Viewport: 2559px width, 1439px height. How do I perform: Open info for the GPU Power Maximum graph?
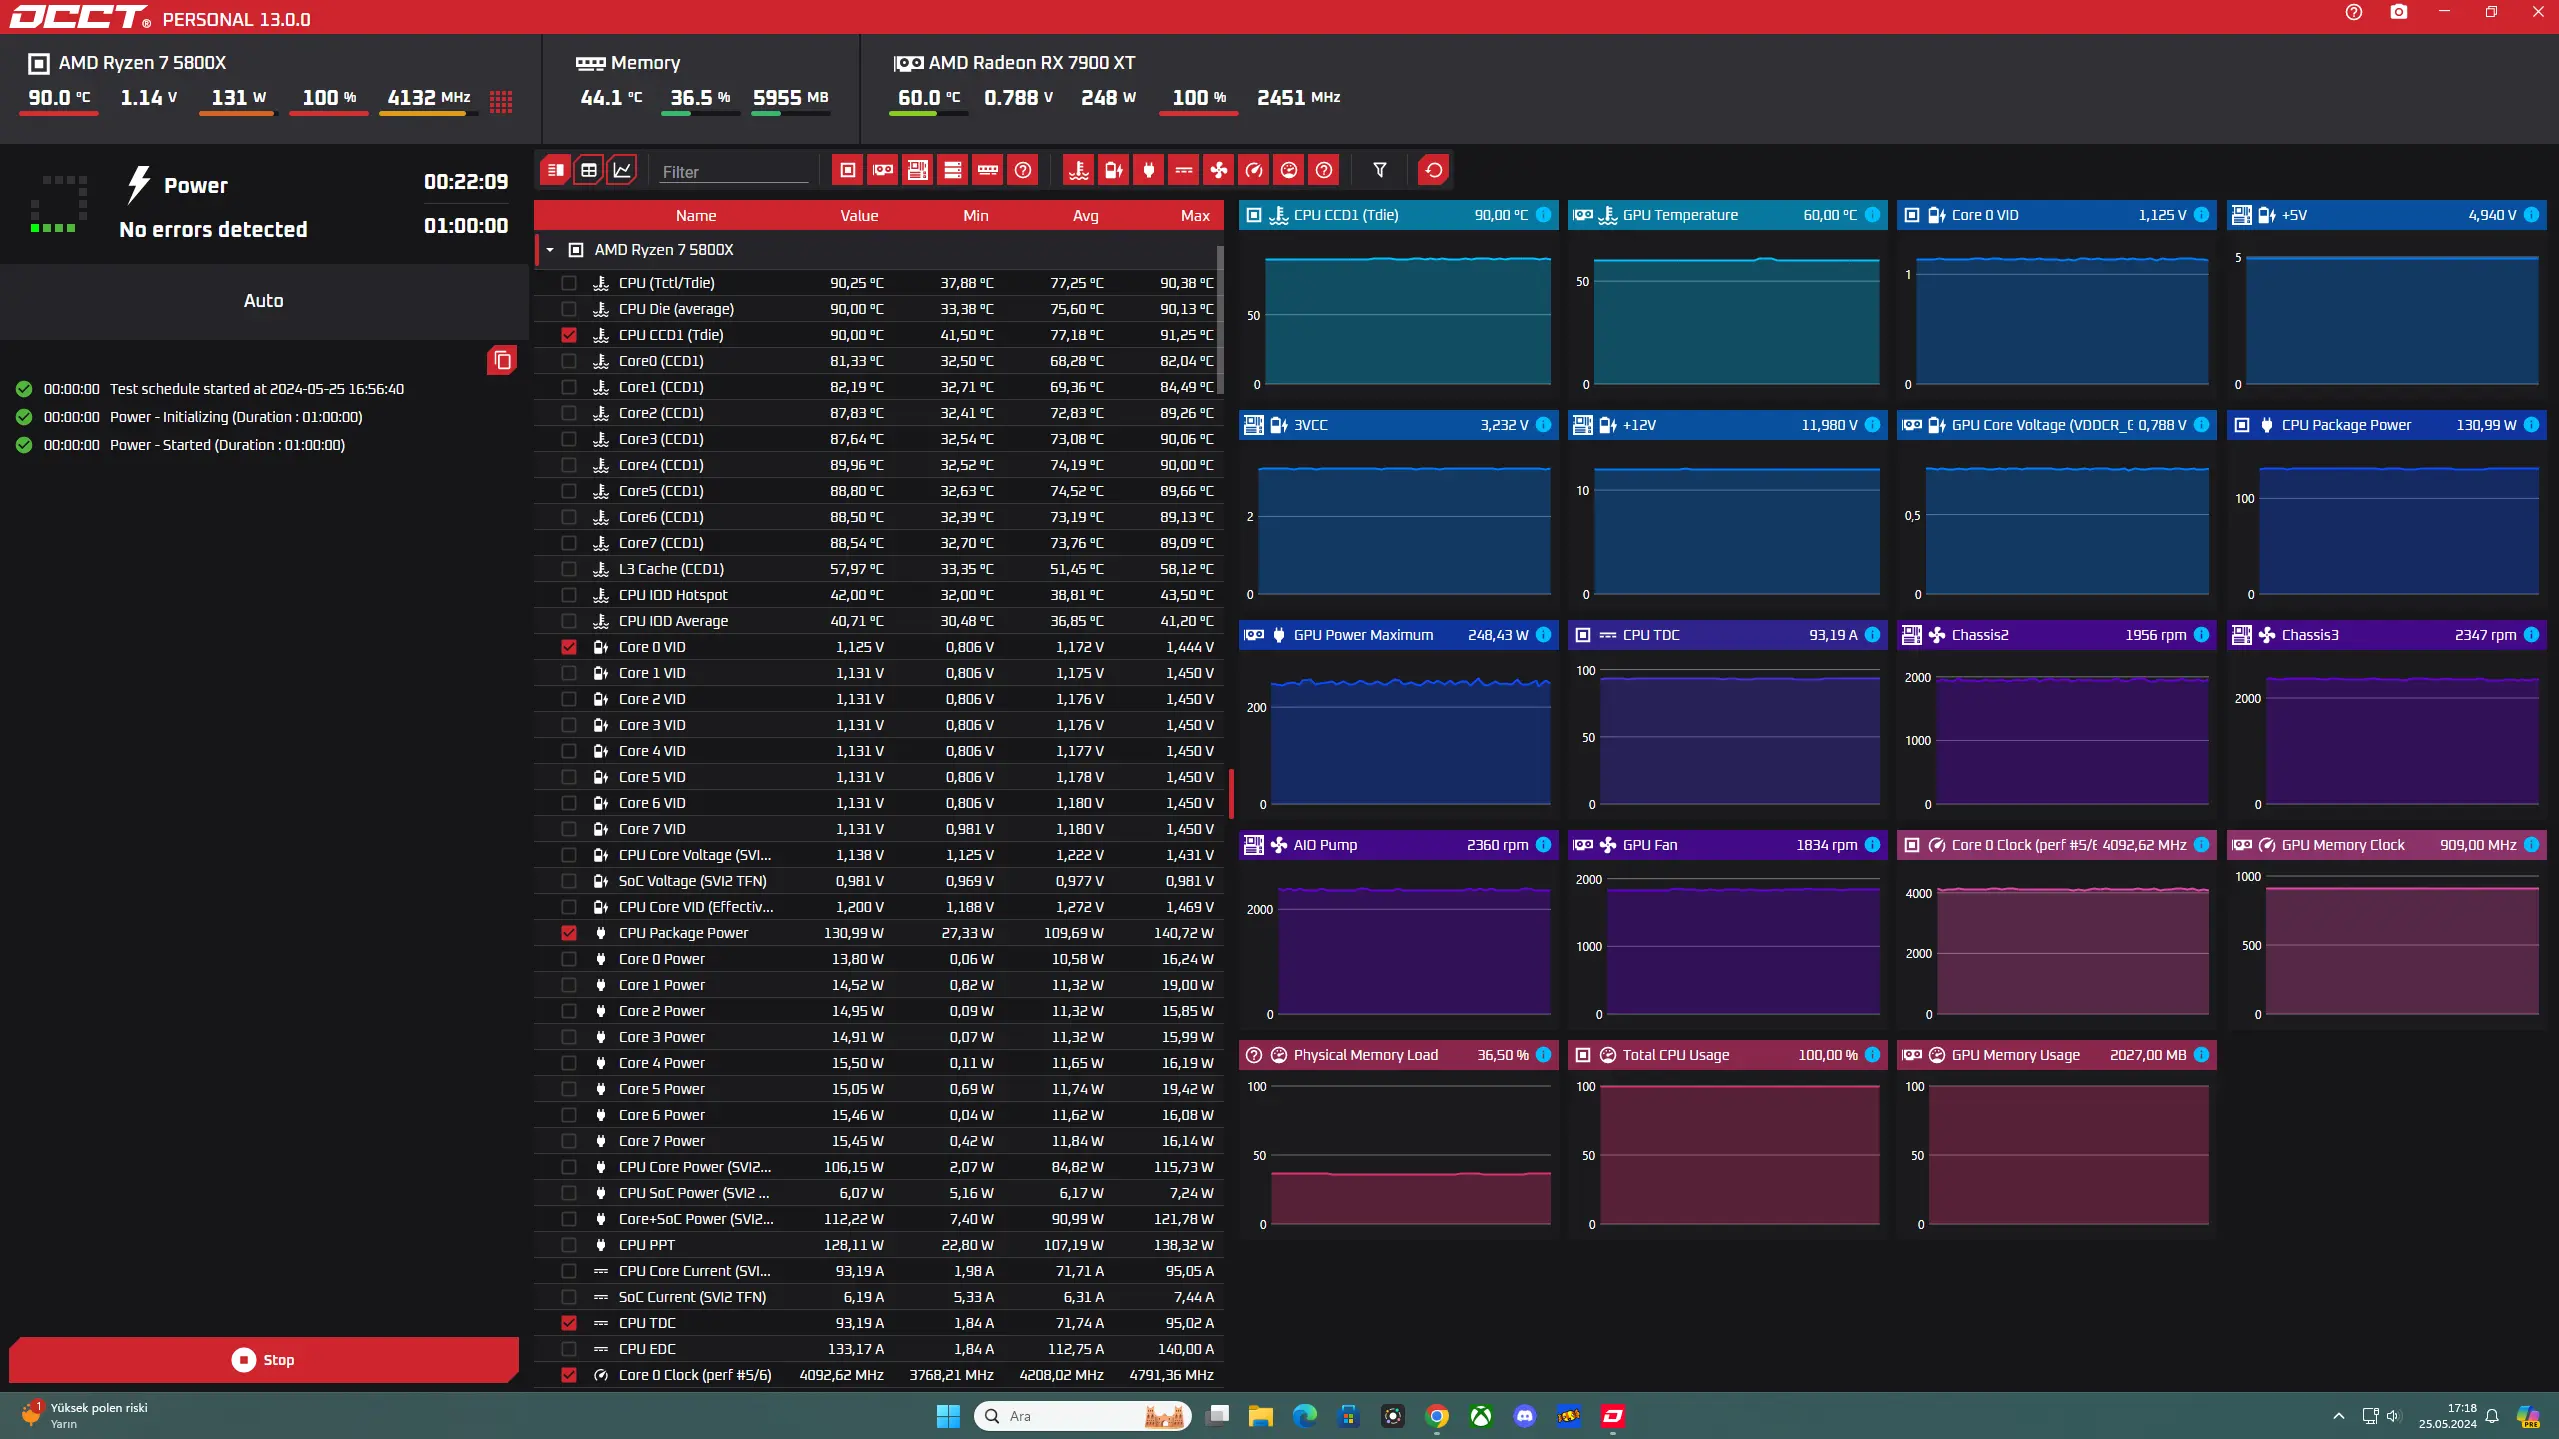point(1544,635)
